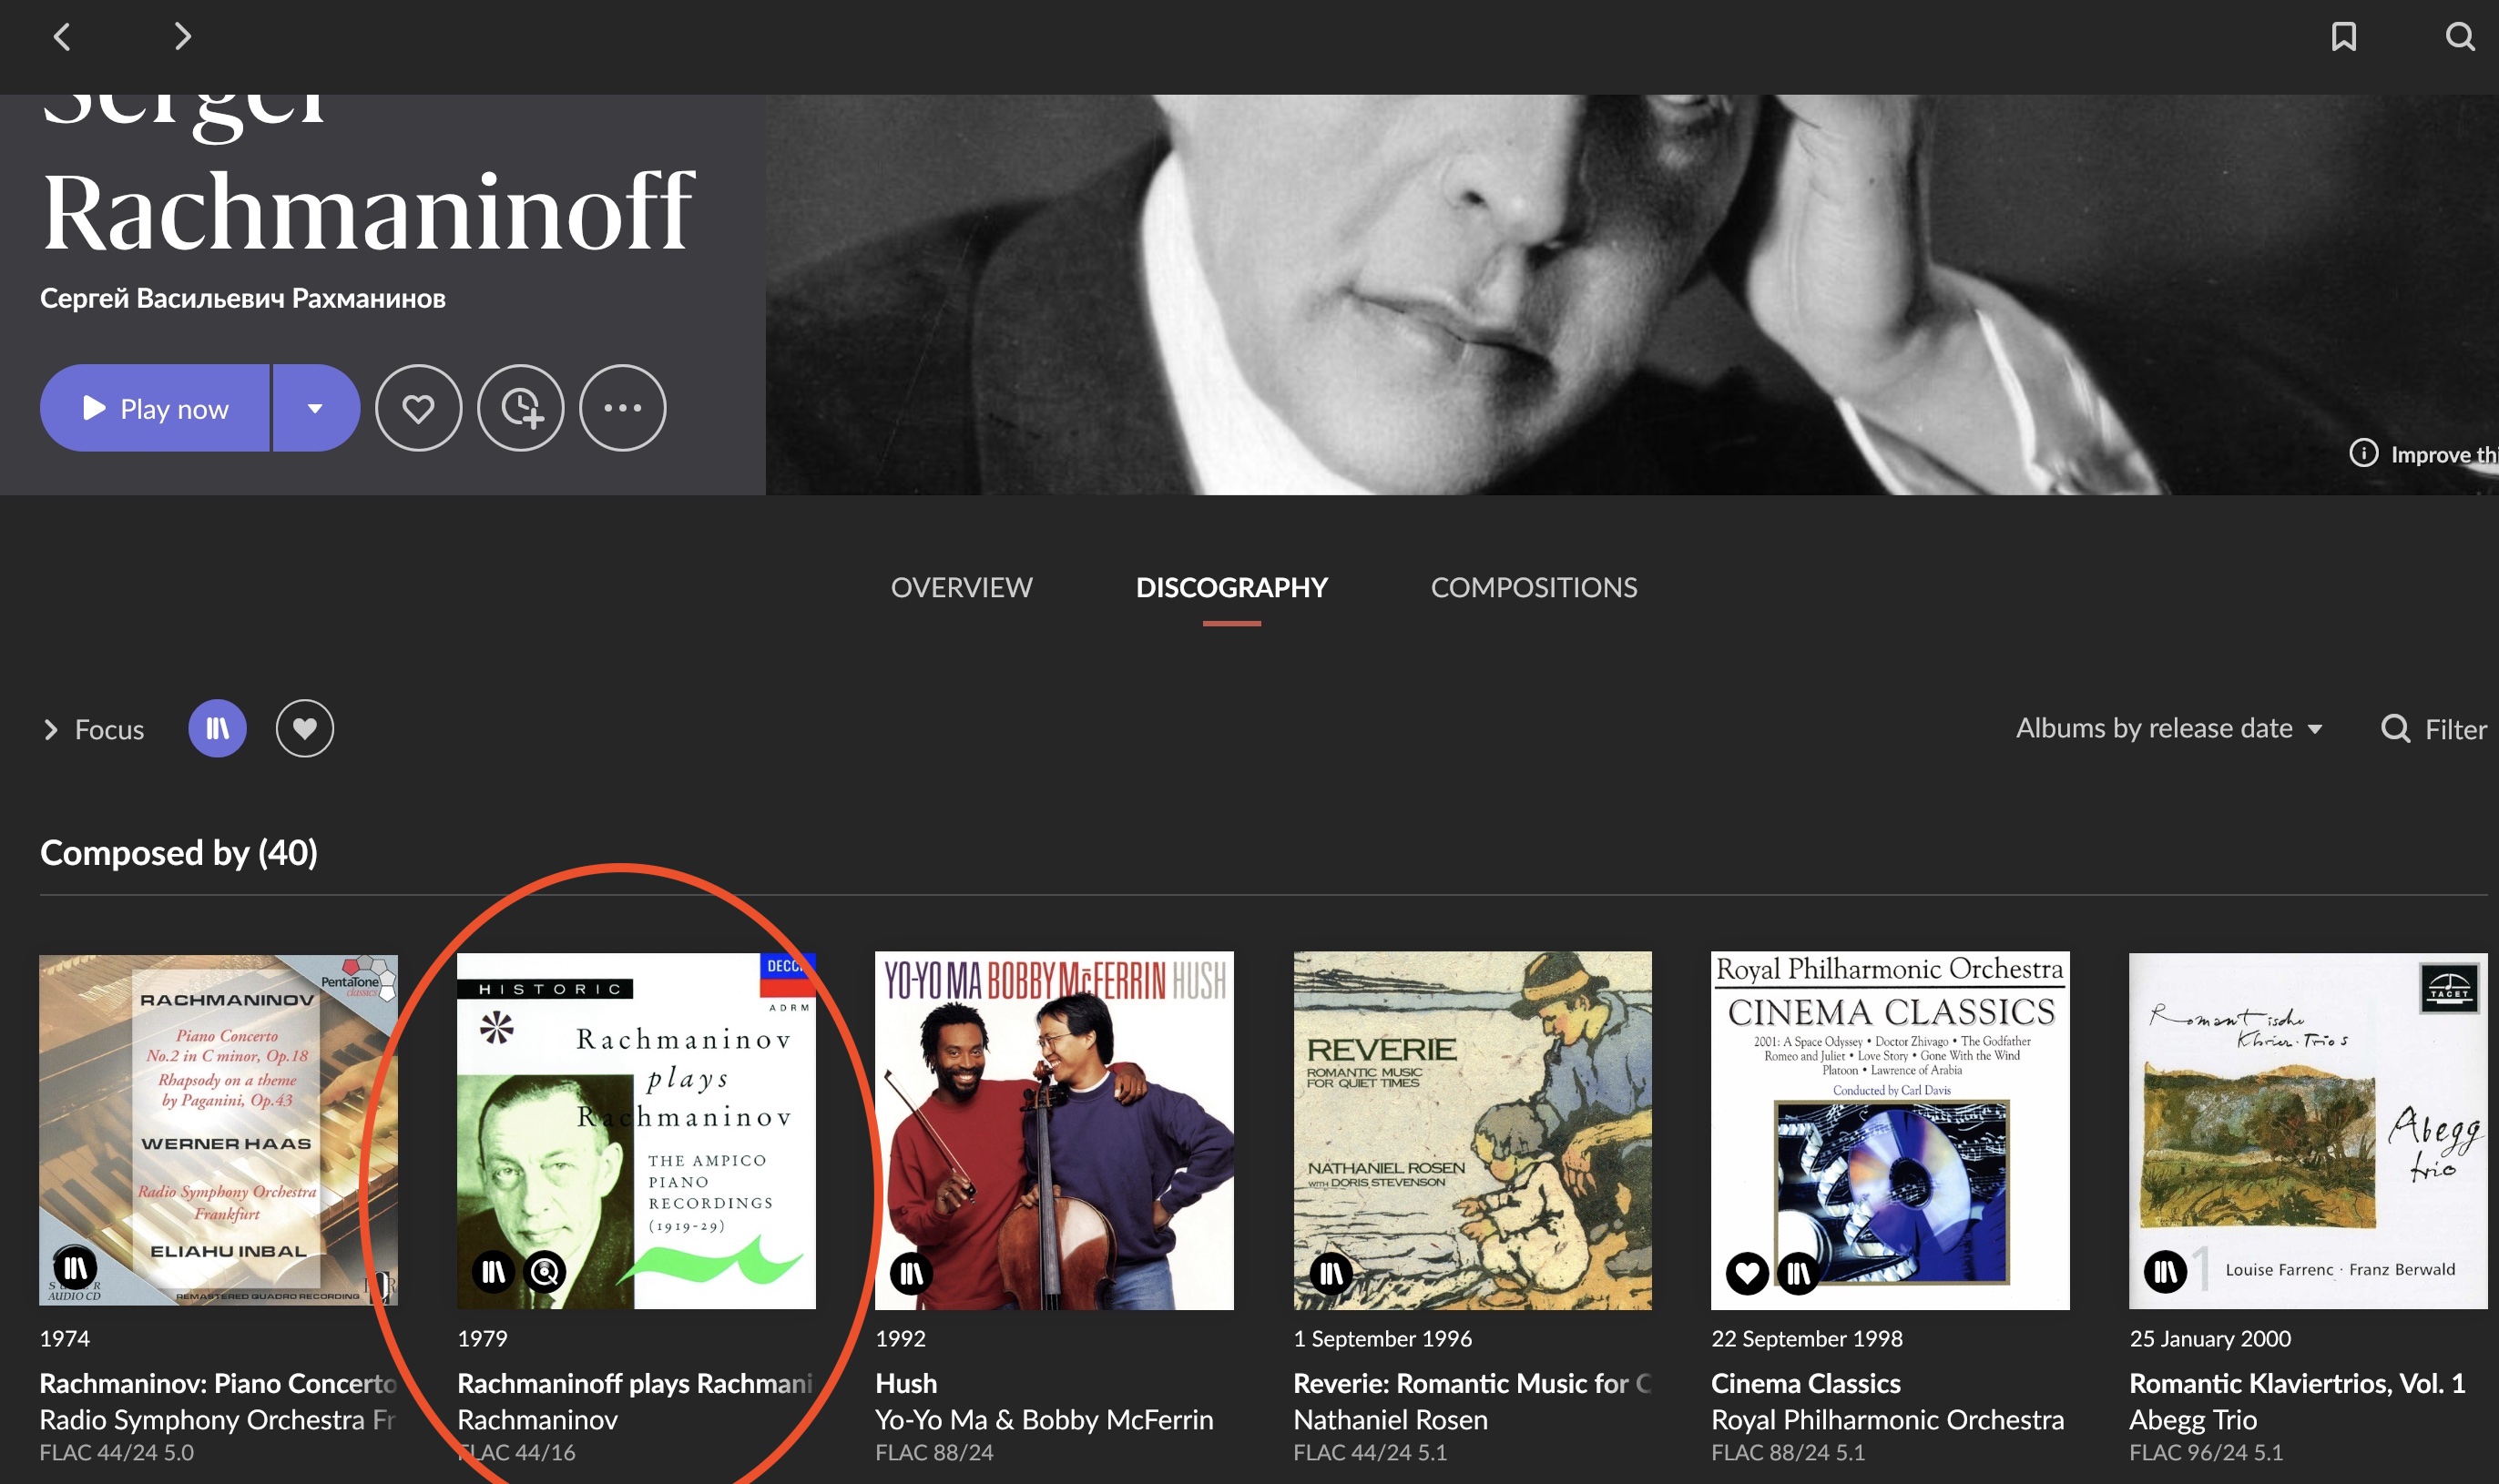Open the Abegg Trio artist link

(x=2192, y=1419)
